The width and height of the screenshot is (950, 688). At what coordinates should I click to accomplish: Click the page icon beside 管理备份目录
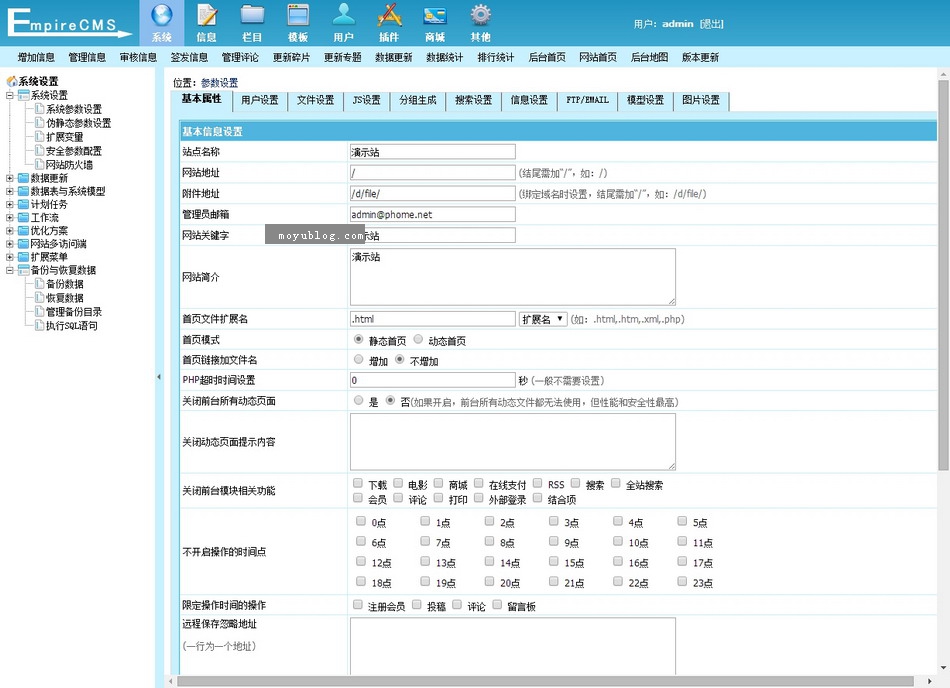39,311
